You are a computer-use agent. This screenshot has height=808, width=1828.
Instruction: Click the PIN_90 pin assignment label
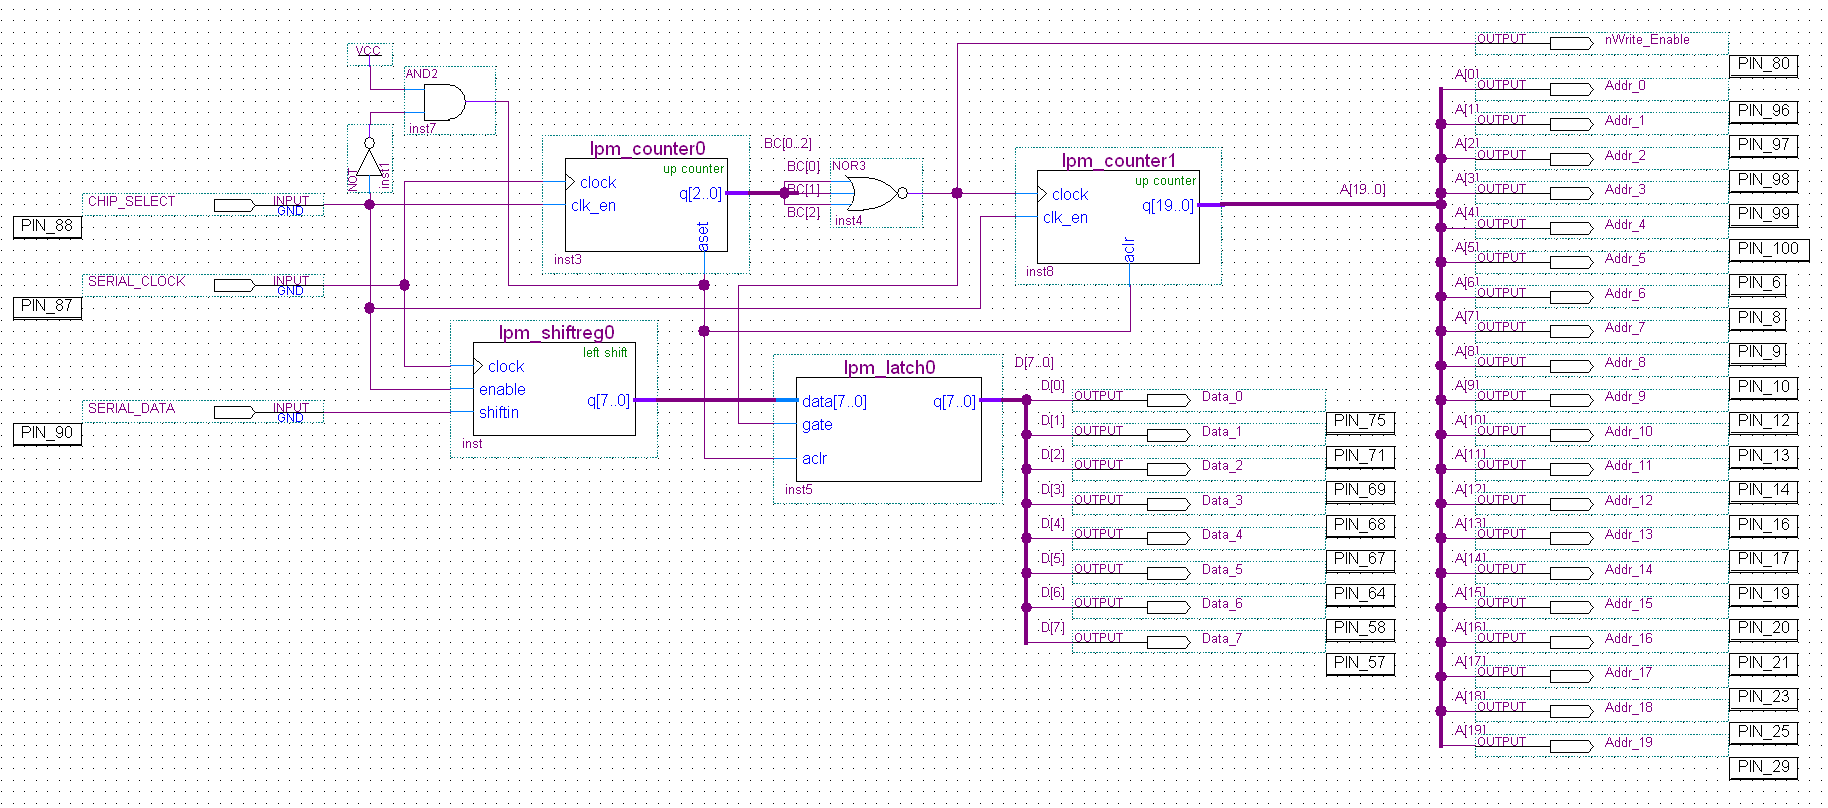tap(47, 433)
